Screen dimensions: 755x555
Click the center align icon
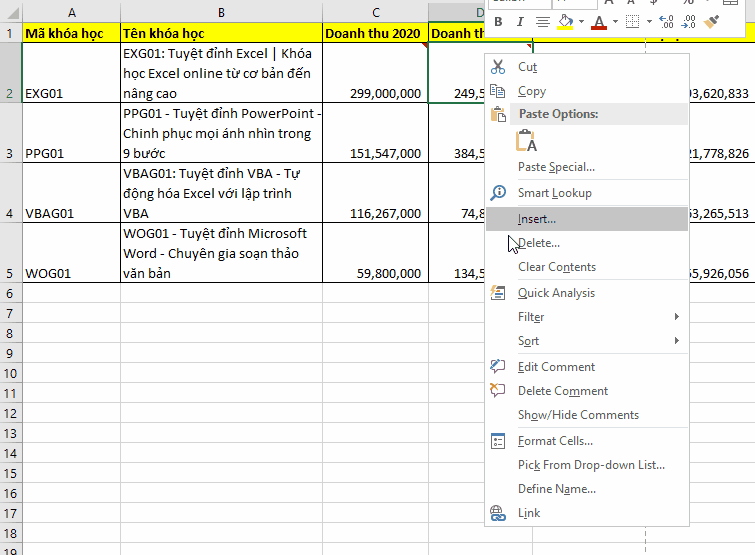click(543, 21)
